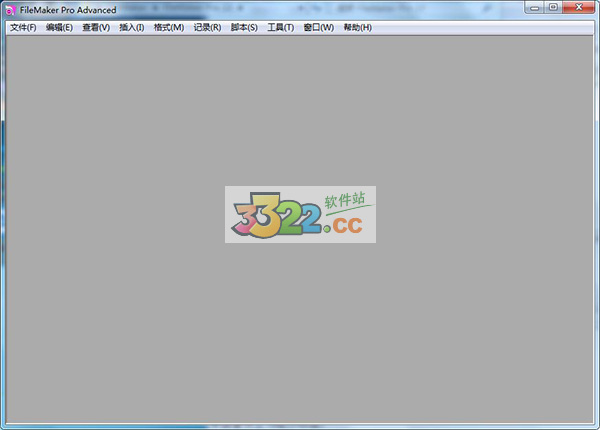Open the 文件(F) menu
Image resolution: width=600 pixels, height=430 pixels.
[x=23, y=28]
